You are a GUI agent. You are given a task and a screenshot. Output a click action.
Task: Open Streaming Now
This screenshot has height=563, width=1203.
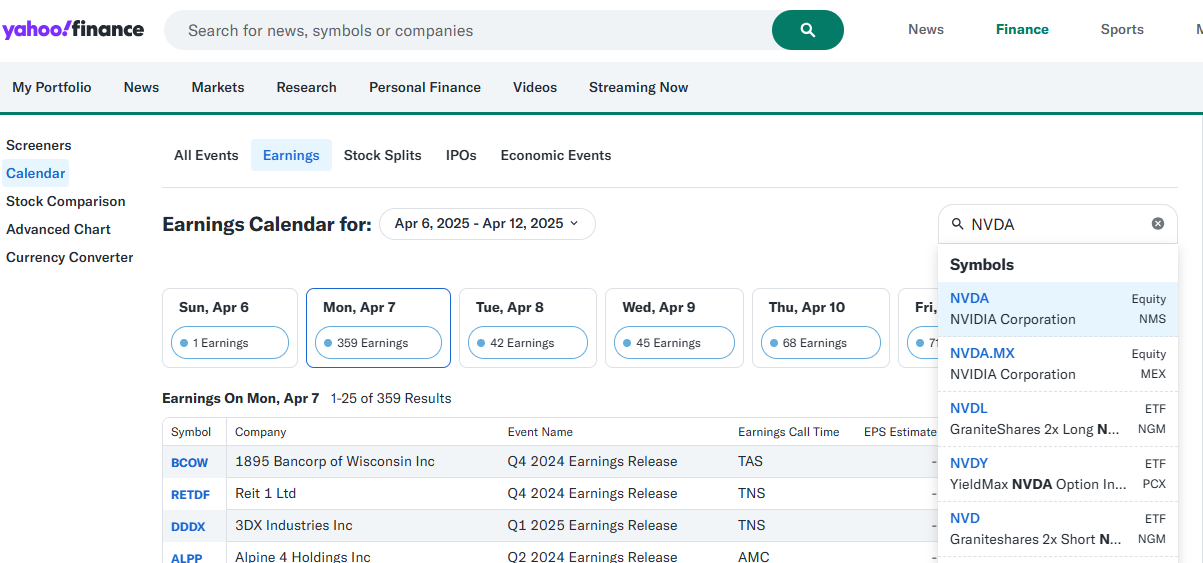[638, 87]
